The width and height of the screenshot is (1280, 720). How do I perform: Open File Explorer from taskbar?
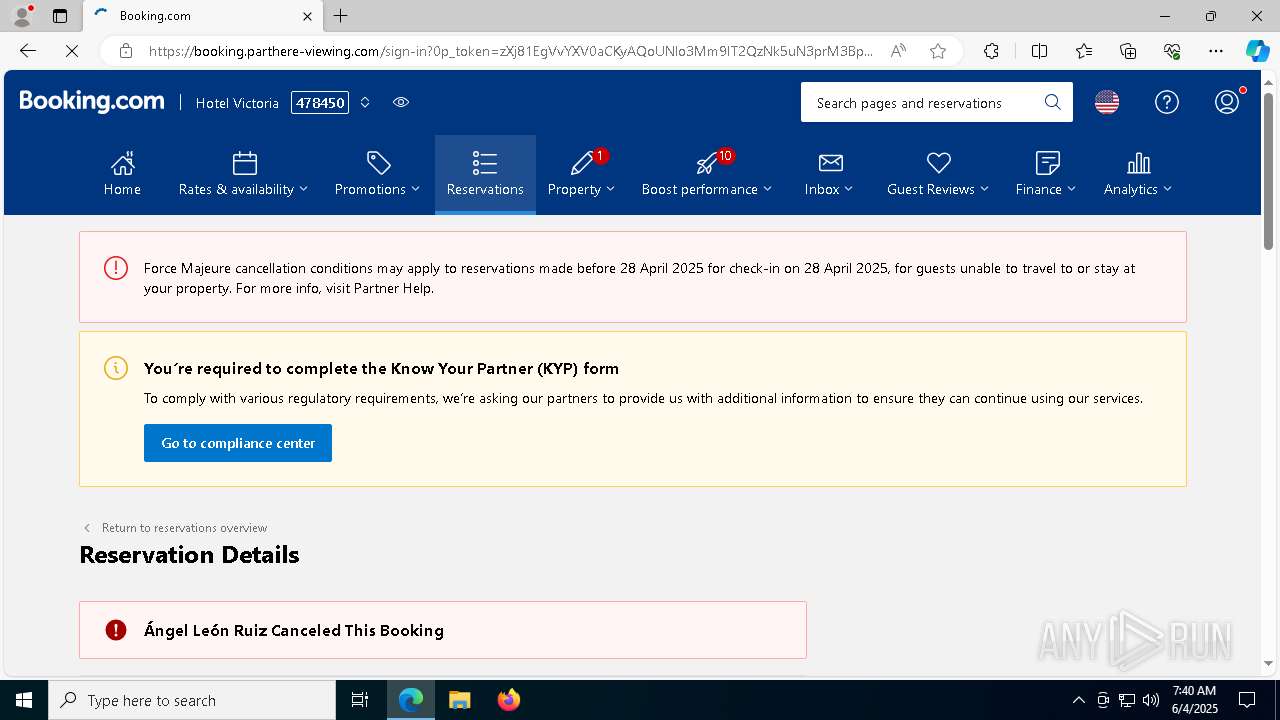coord(459,700)
